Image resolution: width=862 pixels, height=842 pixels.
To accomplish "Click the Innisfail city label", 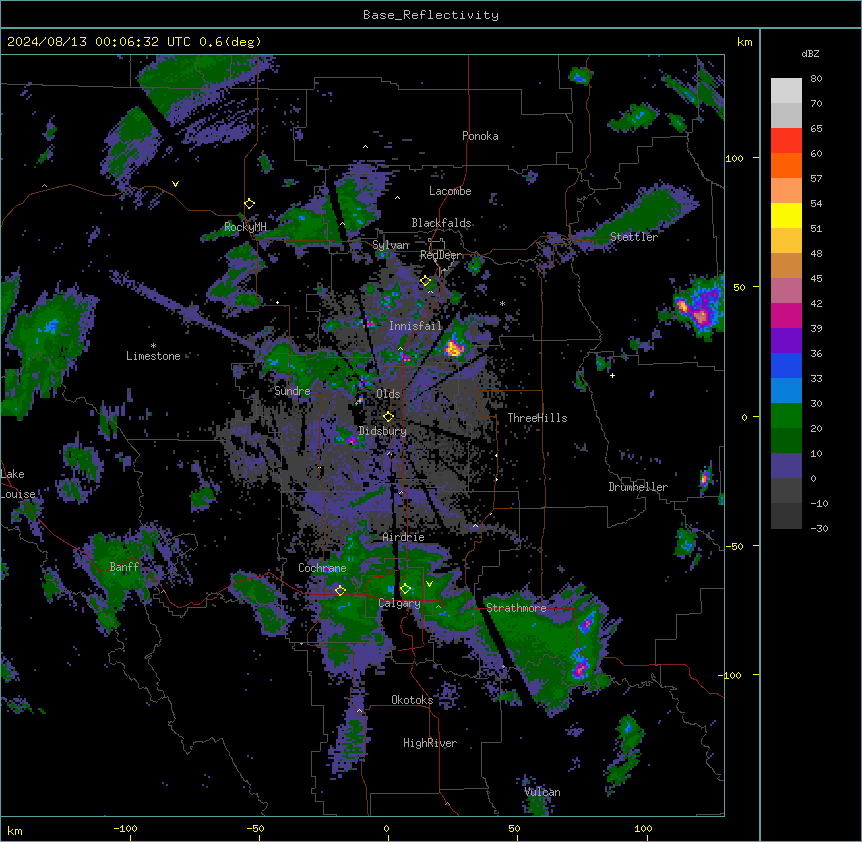I will 415,326.
